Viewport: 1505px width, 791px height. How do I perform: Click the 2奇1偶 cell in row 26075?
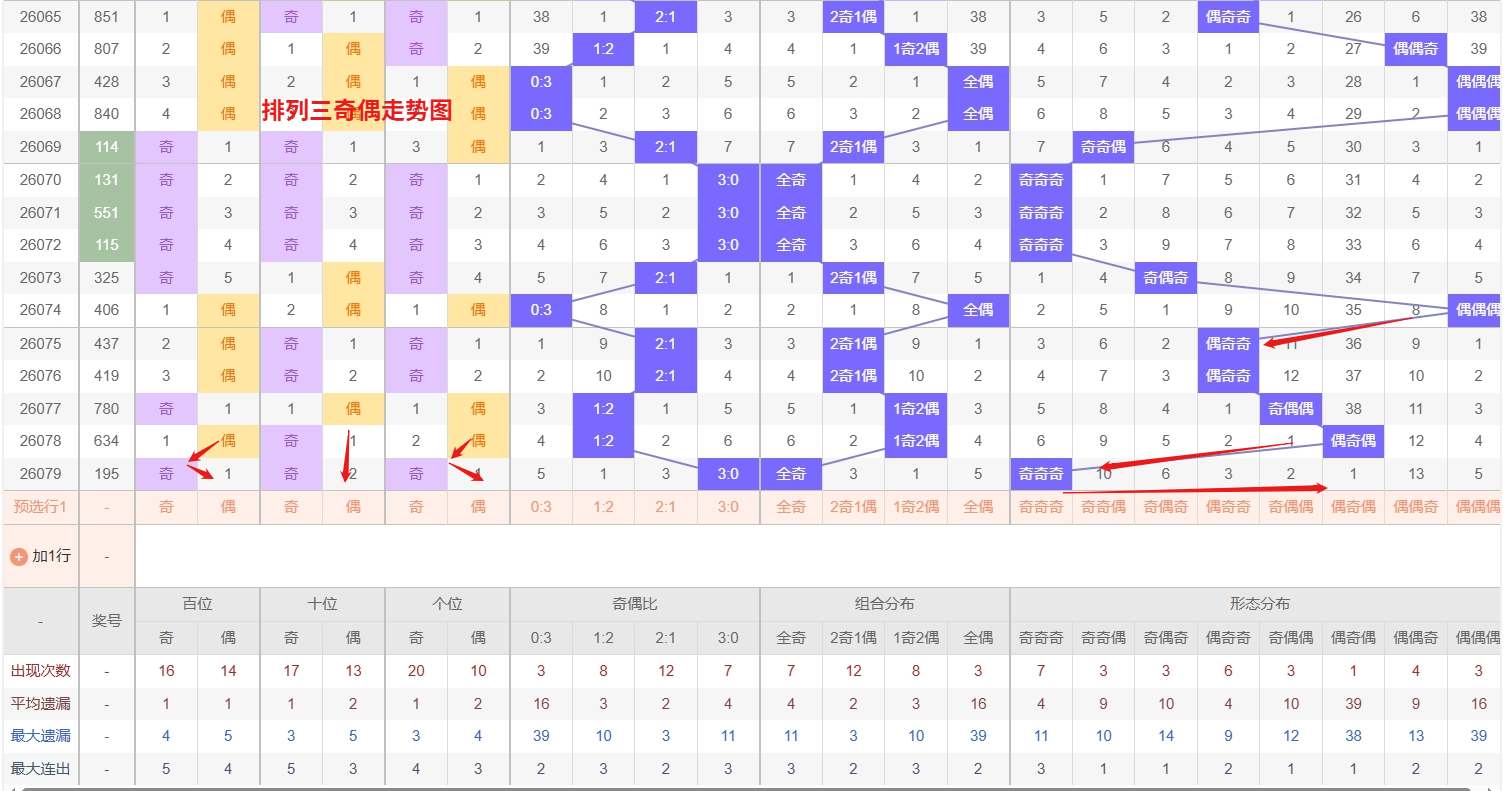(x=853, y=343)
